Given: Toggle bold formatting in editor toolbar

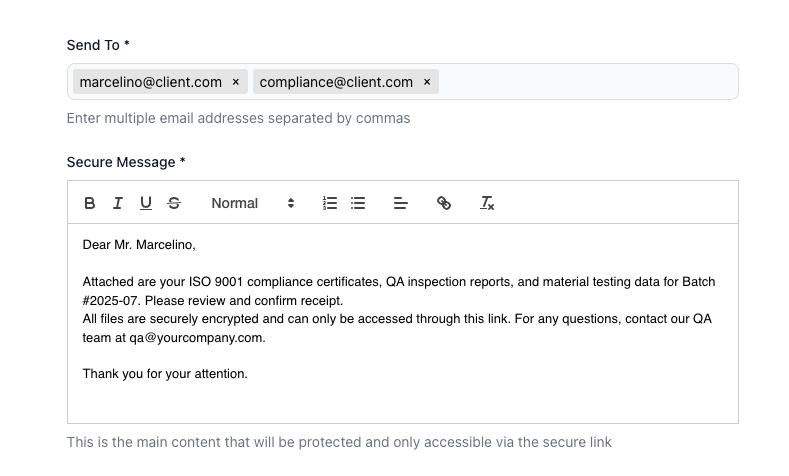Looking at the screenshot, I should 90,203.
